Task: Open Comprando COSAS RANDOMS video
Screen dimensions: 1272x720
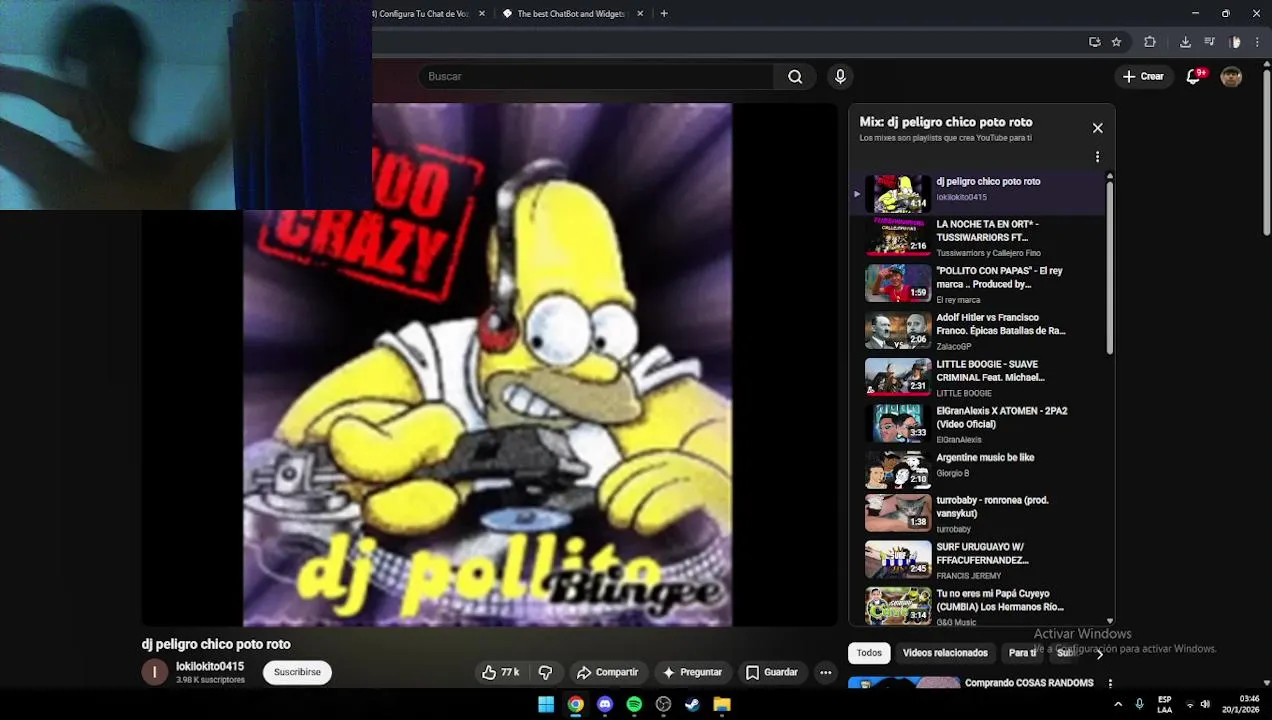Action: point(1029,683)
